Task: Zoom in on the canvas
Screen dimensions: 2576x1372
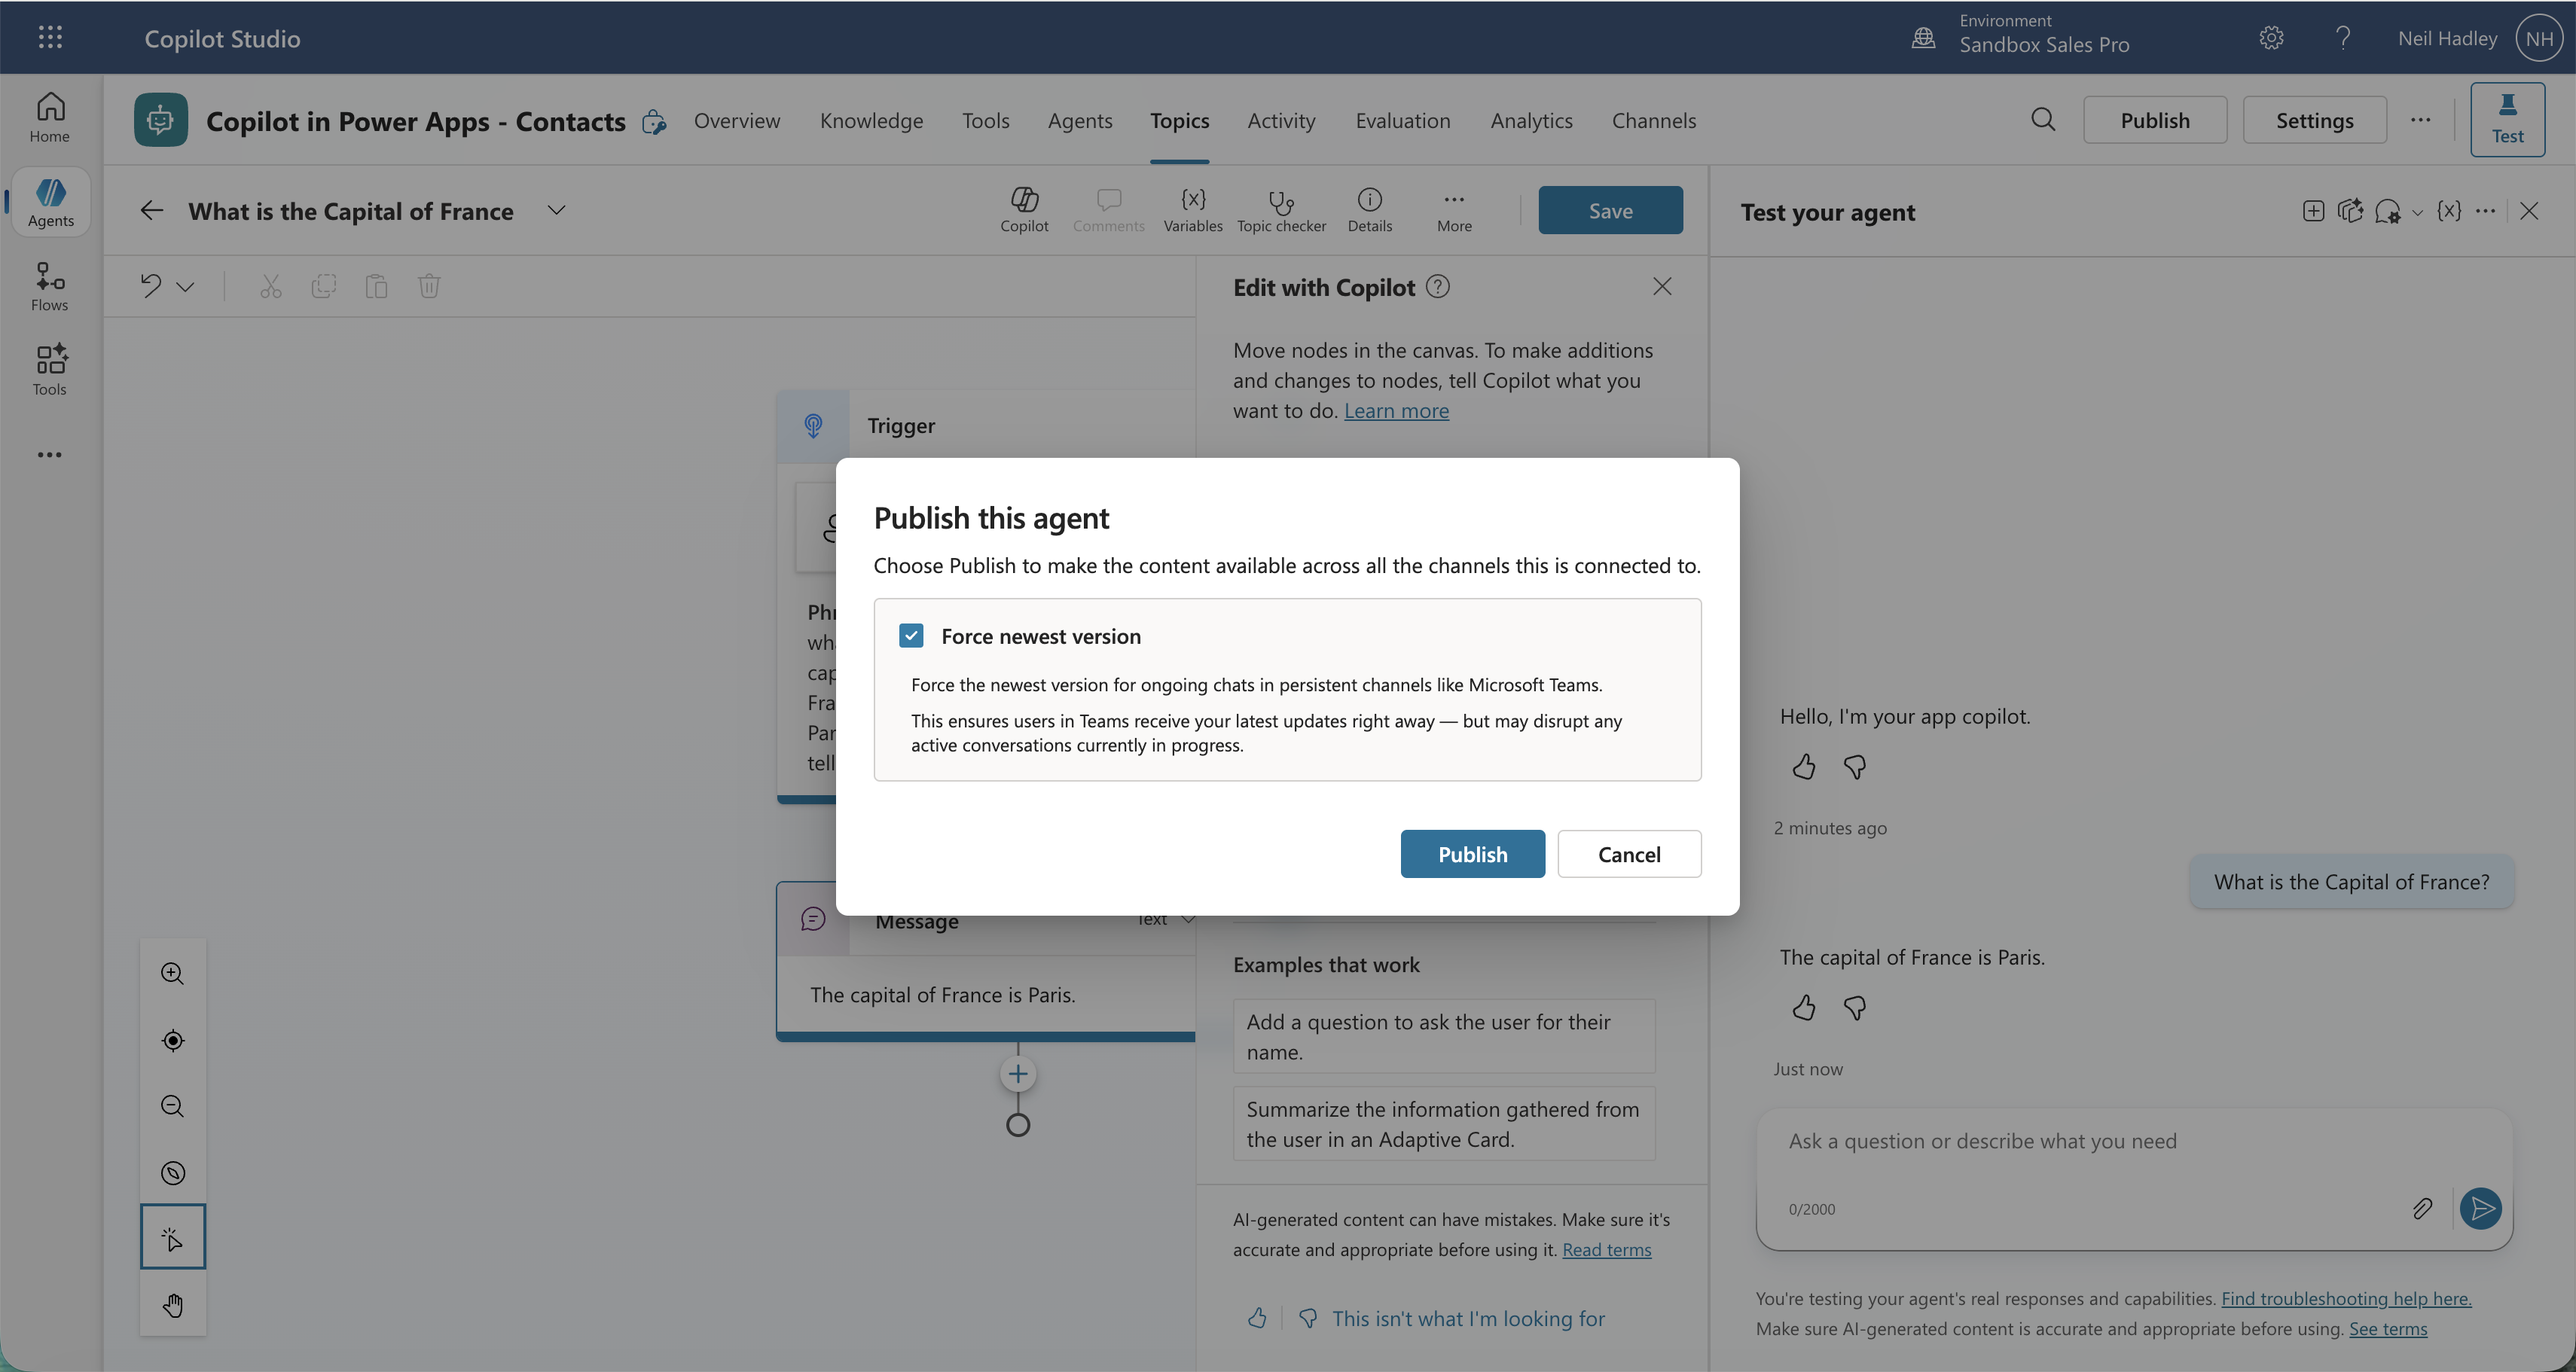Action: coord(173,973)
